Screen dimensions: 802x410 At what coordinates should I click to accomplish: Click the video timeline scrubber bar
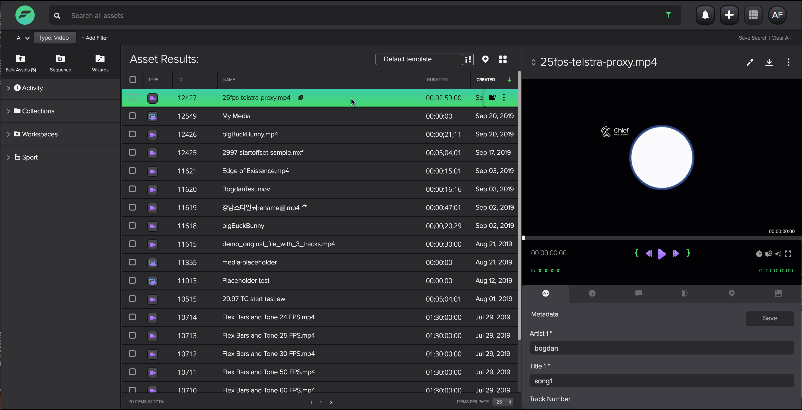pos(660,237)
